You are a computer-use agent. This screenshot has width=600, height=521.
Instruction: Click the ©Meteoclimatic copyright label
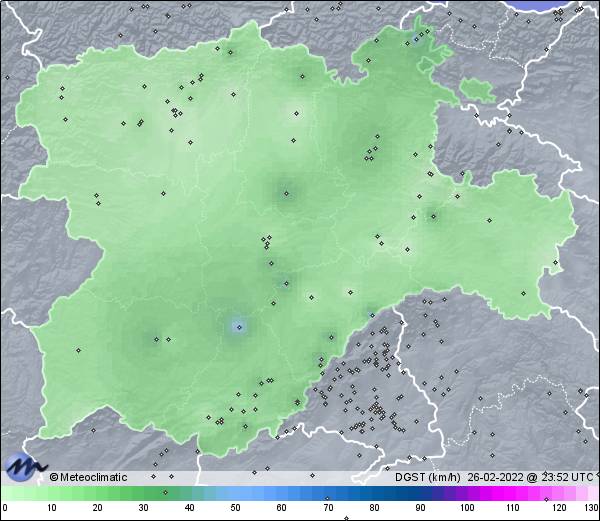point(88,477)
